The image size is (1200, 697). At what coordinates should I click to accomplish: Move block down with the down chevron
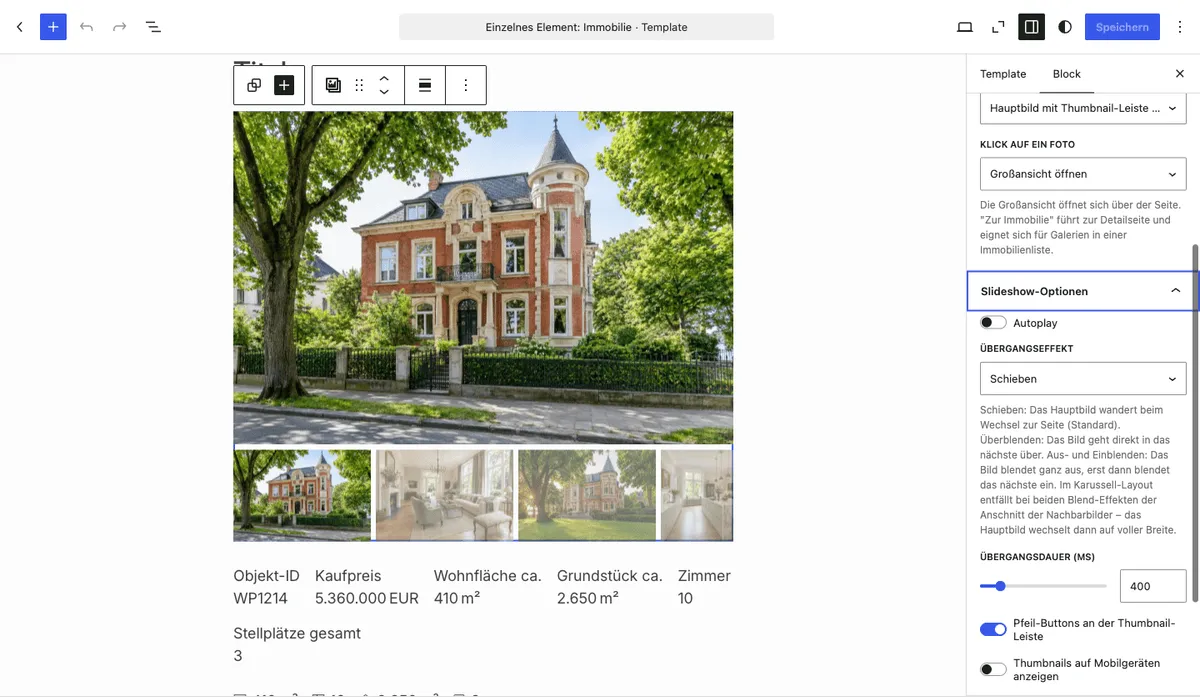384,93
